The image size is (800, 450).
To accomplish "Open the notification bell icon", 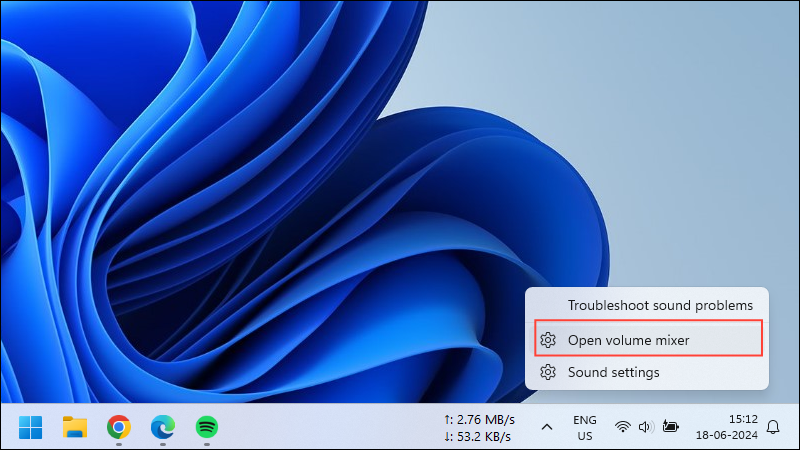I will [x=773, y=427].
